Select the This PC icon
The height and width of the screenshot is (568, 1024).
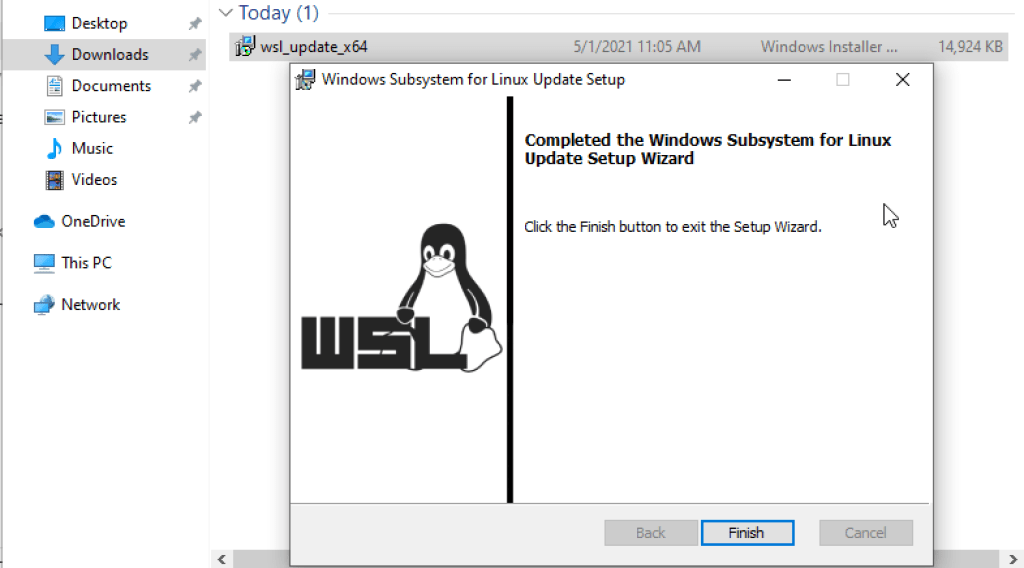point(44,263)
